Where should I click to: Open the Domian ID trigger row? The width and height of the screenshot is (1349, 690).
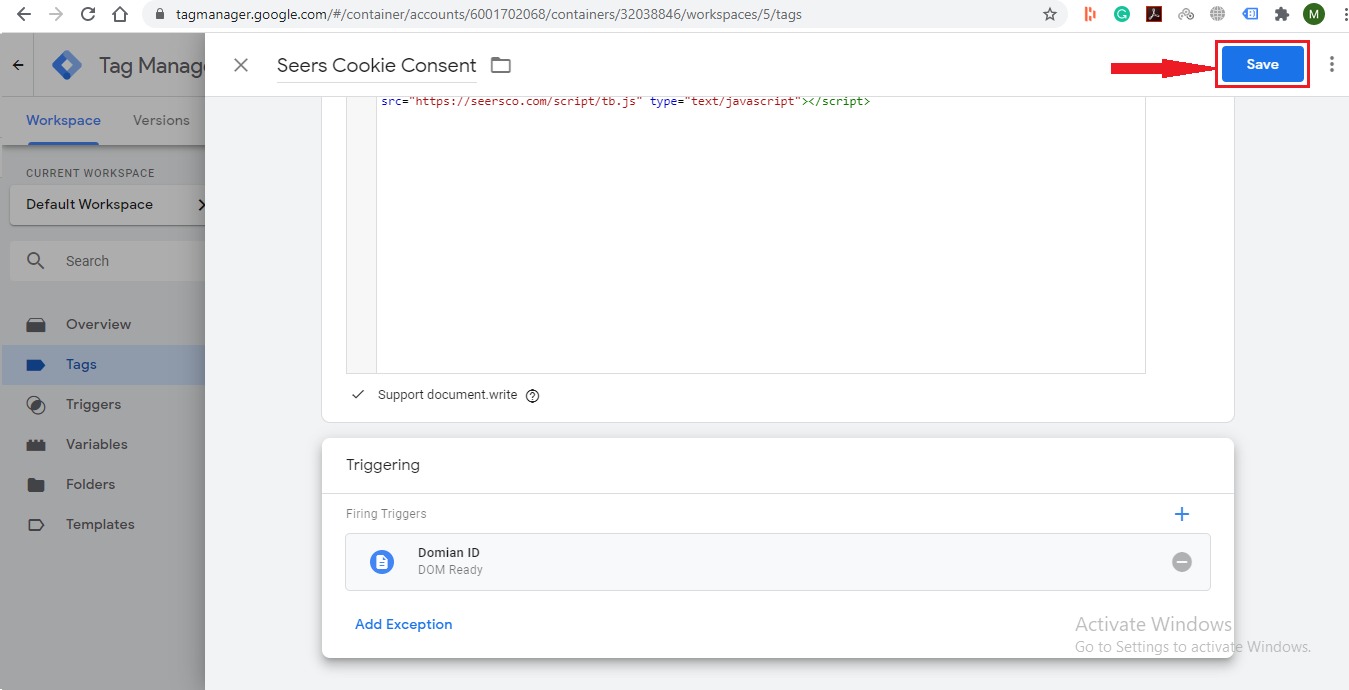[x=777, y=562]
